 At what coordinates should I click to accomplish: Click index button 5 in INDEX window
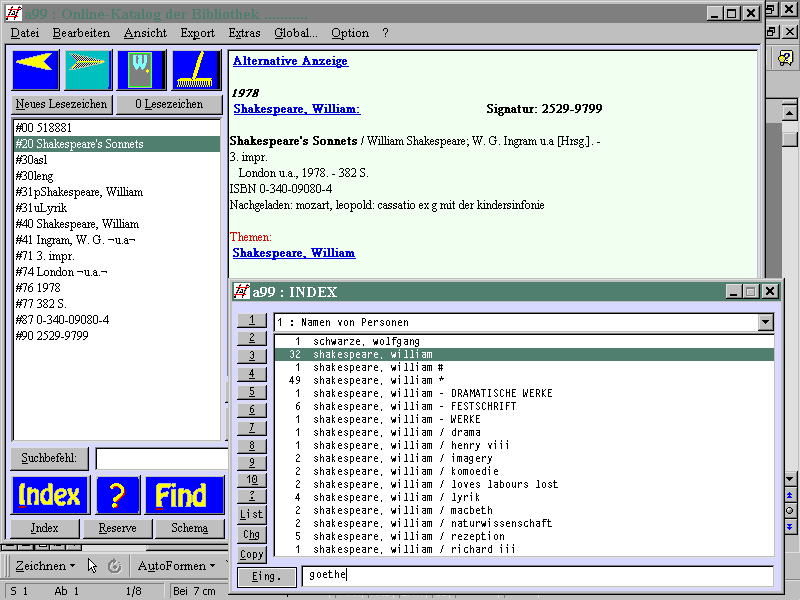(x=252, y=392)
